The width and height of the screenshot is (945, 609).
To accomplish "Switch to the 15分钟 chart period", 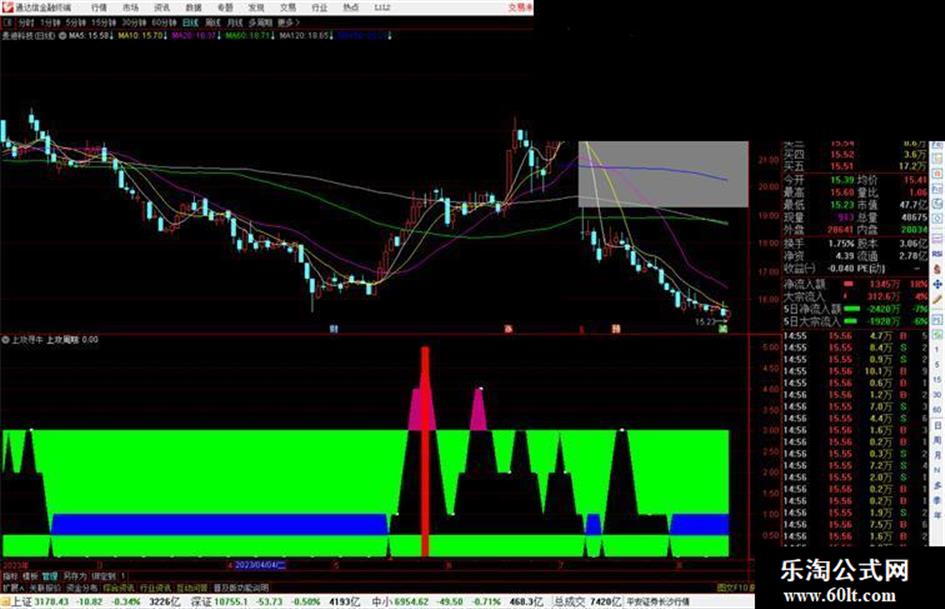I will point(104,22).
